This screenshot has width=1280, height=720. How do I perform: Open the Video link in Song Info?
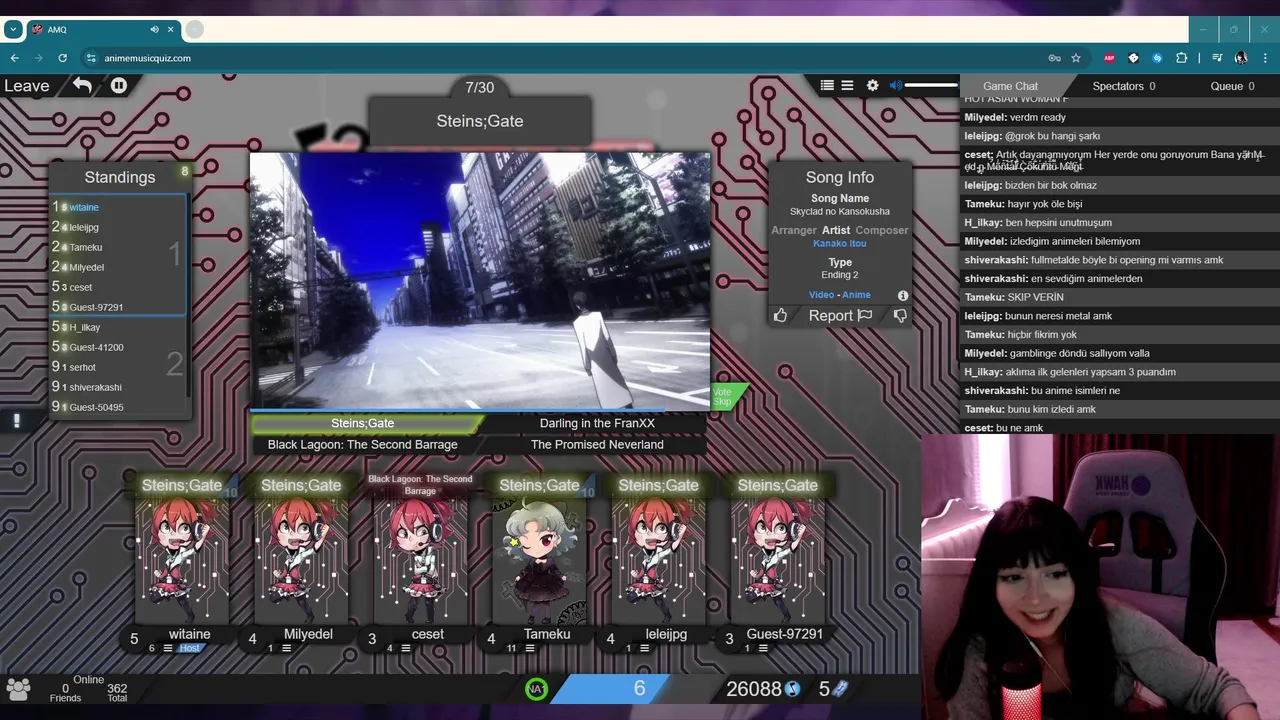[821, 295]
